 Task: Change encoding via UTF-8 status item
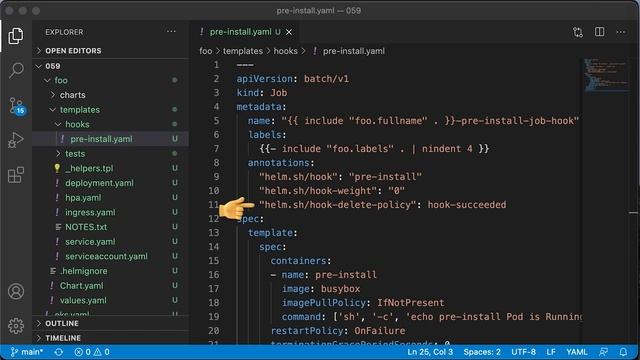click(x=523, y=352)
